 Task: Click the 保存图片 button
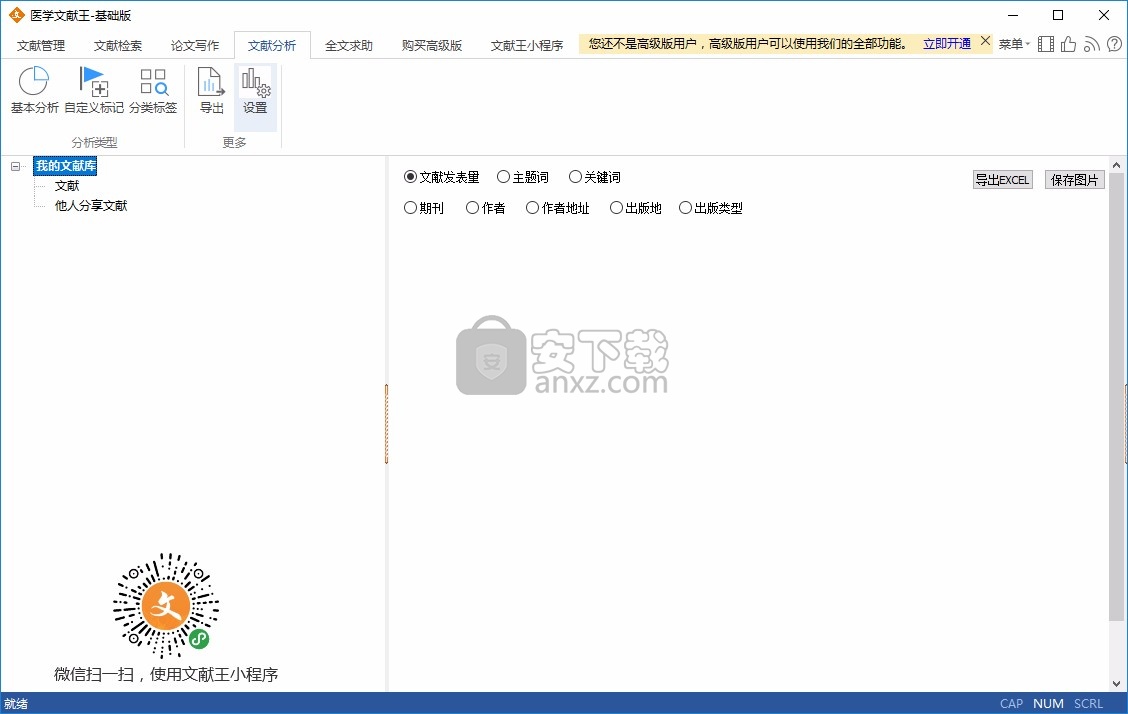coord(1075,180)
